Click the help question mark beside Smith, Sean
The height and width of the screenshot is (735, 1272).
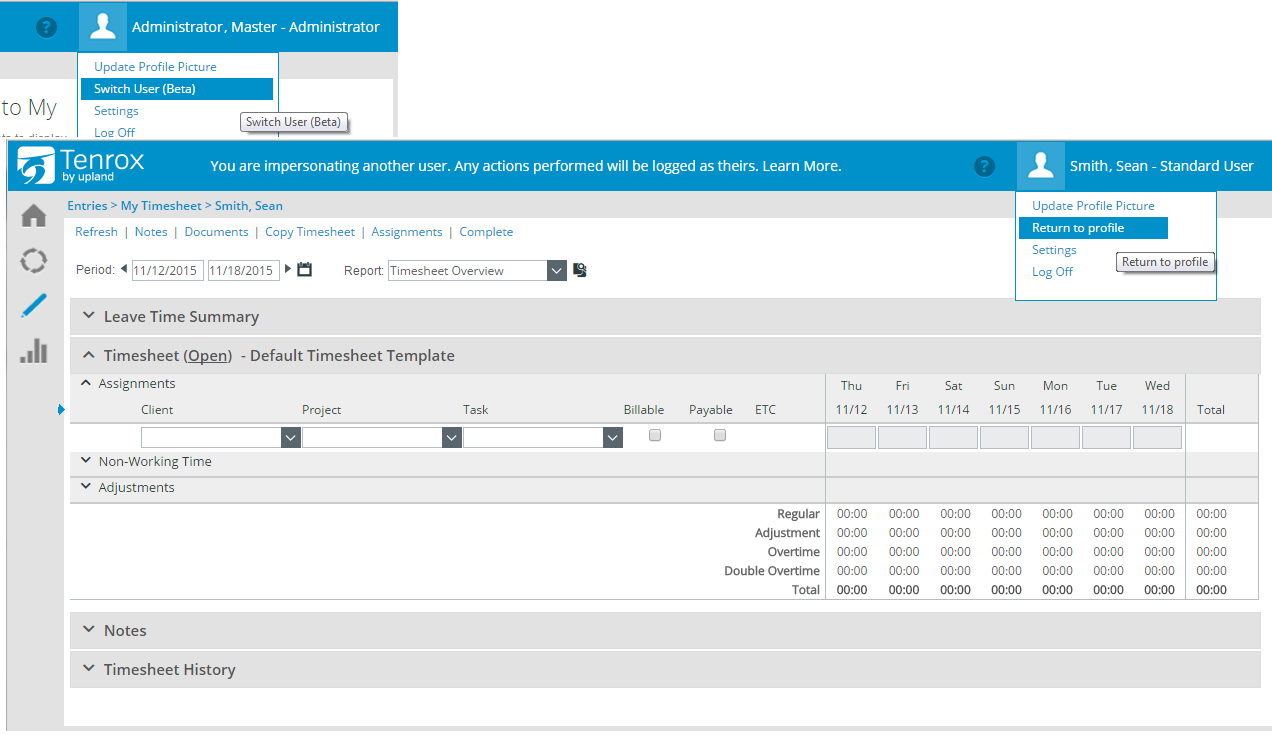pos(985,166)
